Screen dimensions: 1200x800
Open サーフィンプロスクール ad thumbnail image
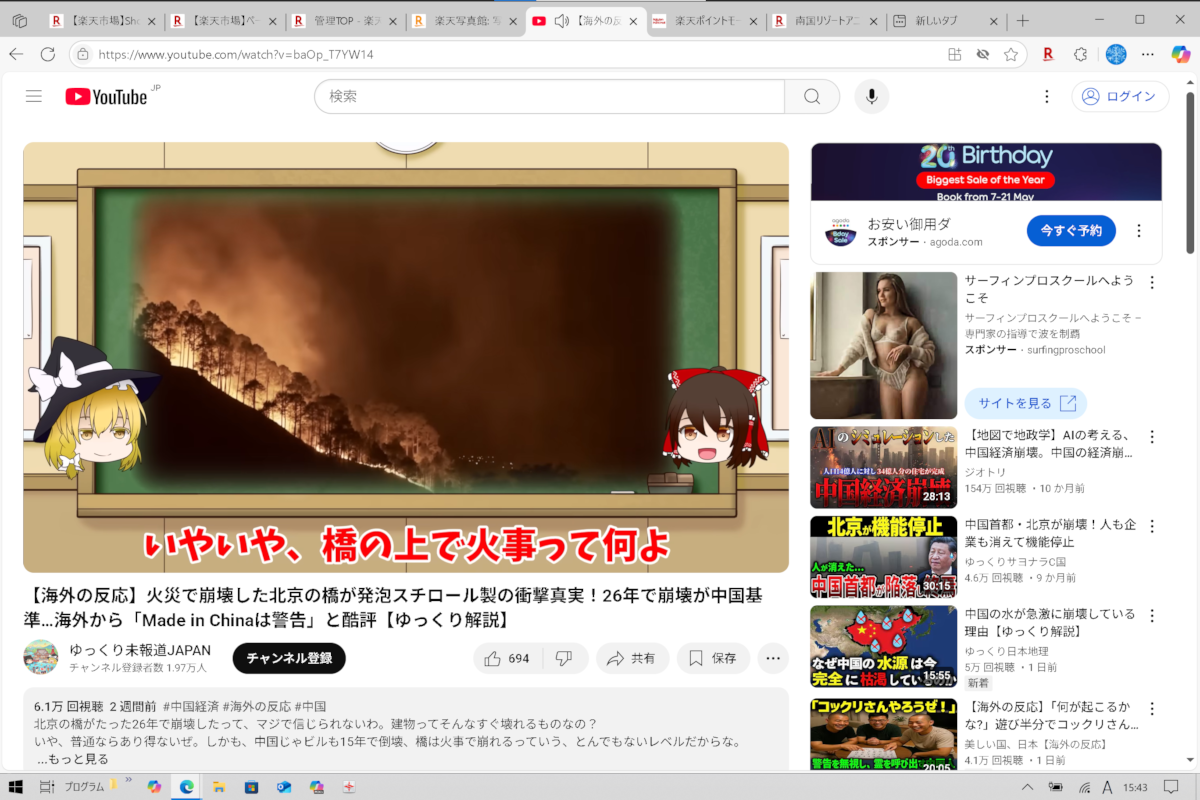(x=883, y=345)
